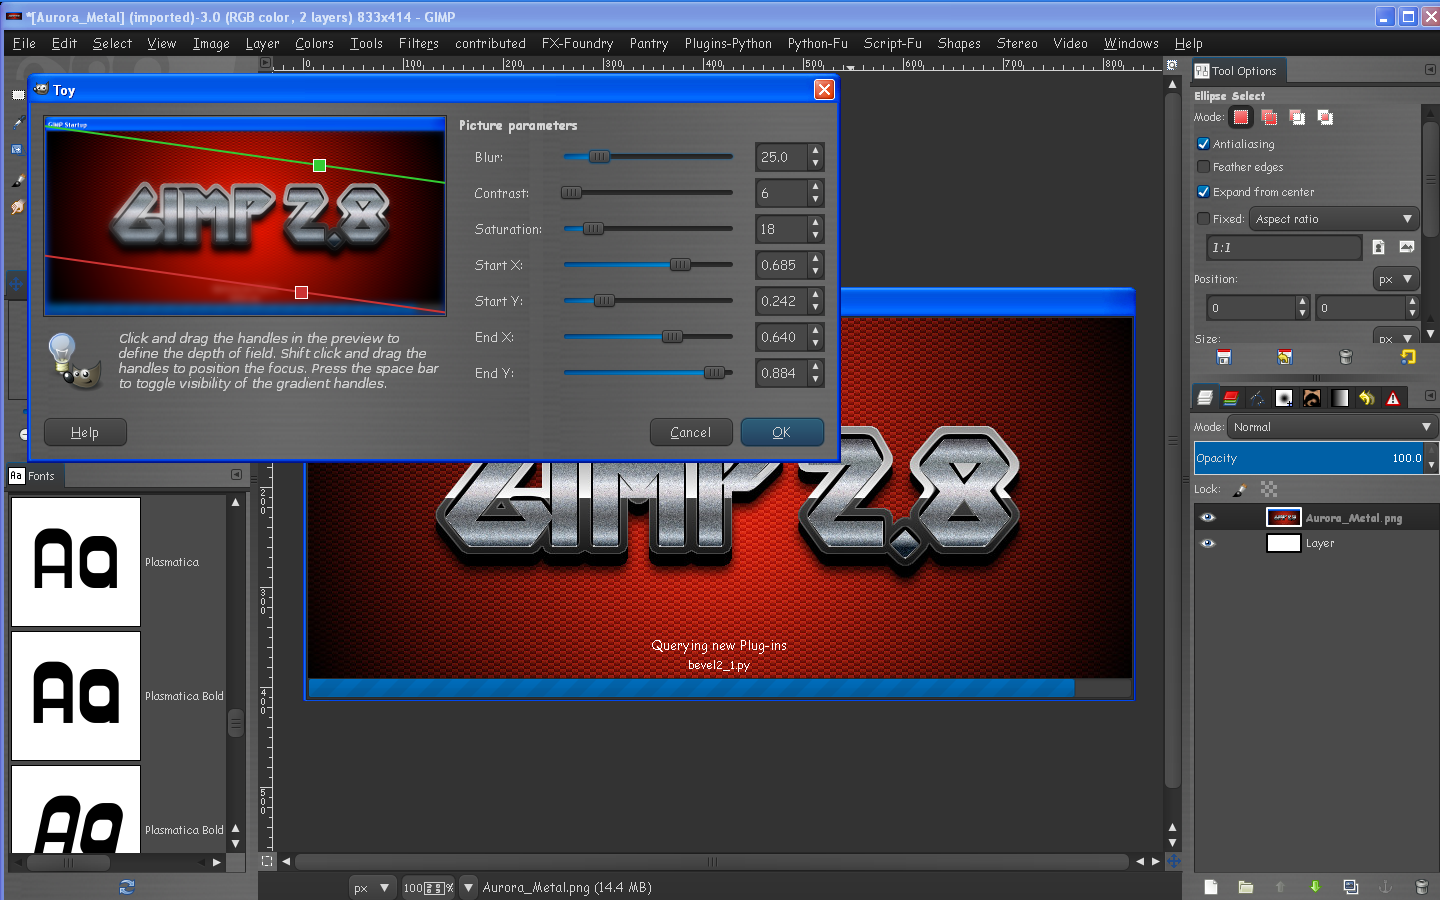Open the Filters menu

pos(418,43)
